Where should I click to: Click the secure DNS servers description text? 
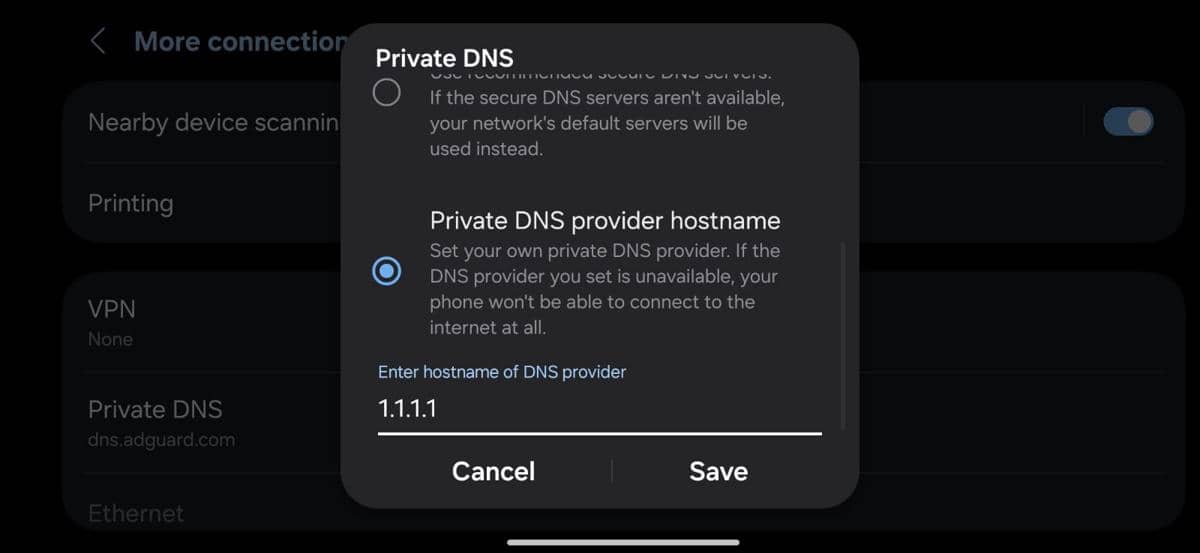tap(607, 124)
